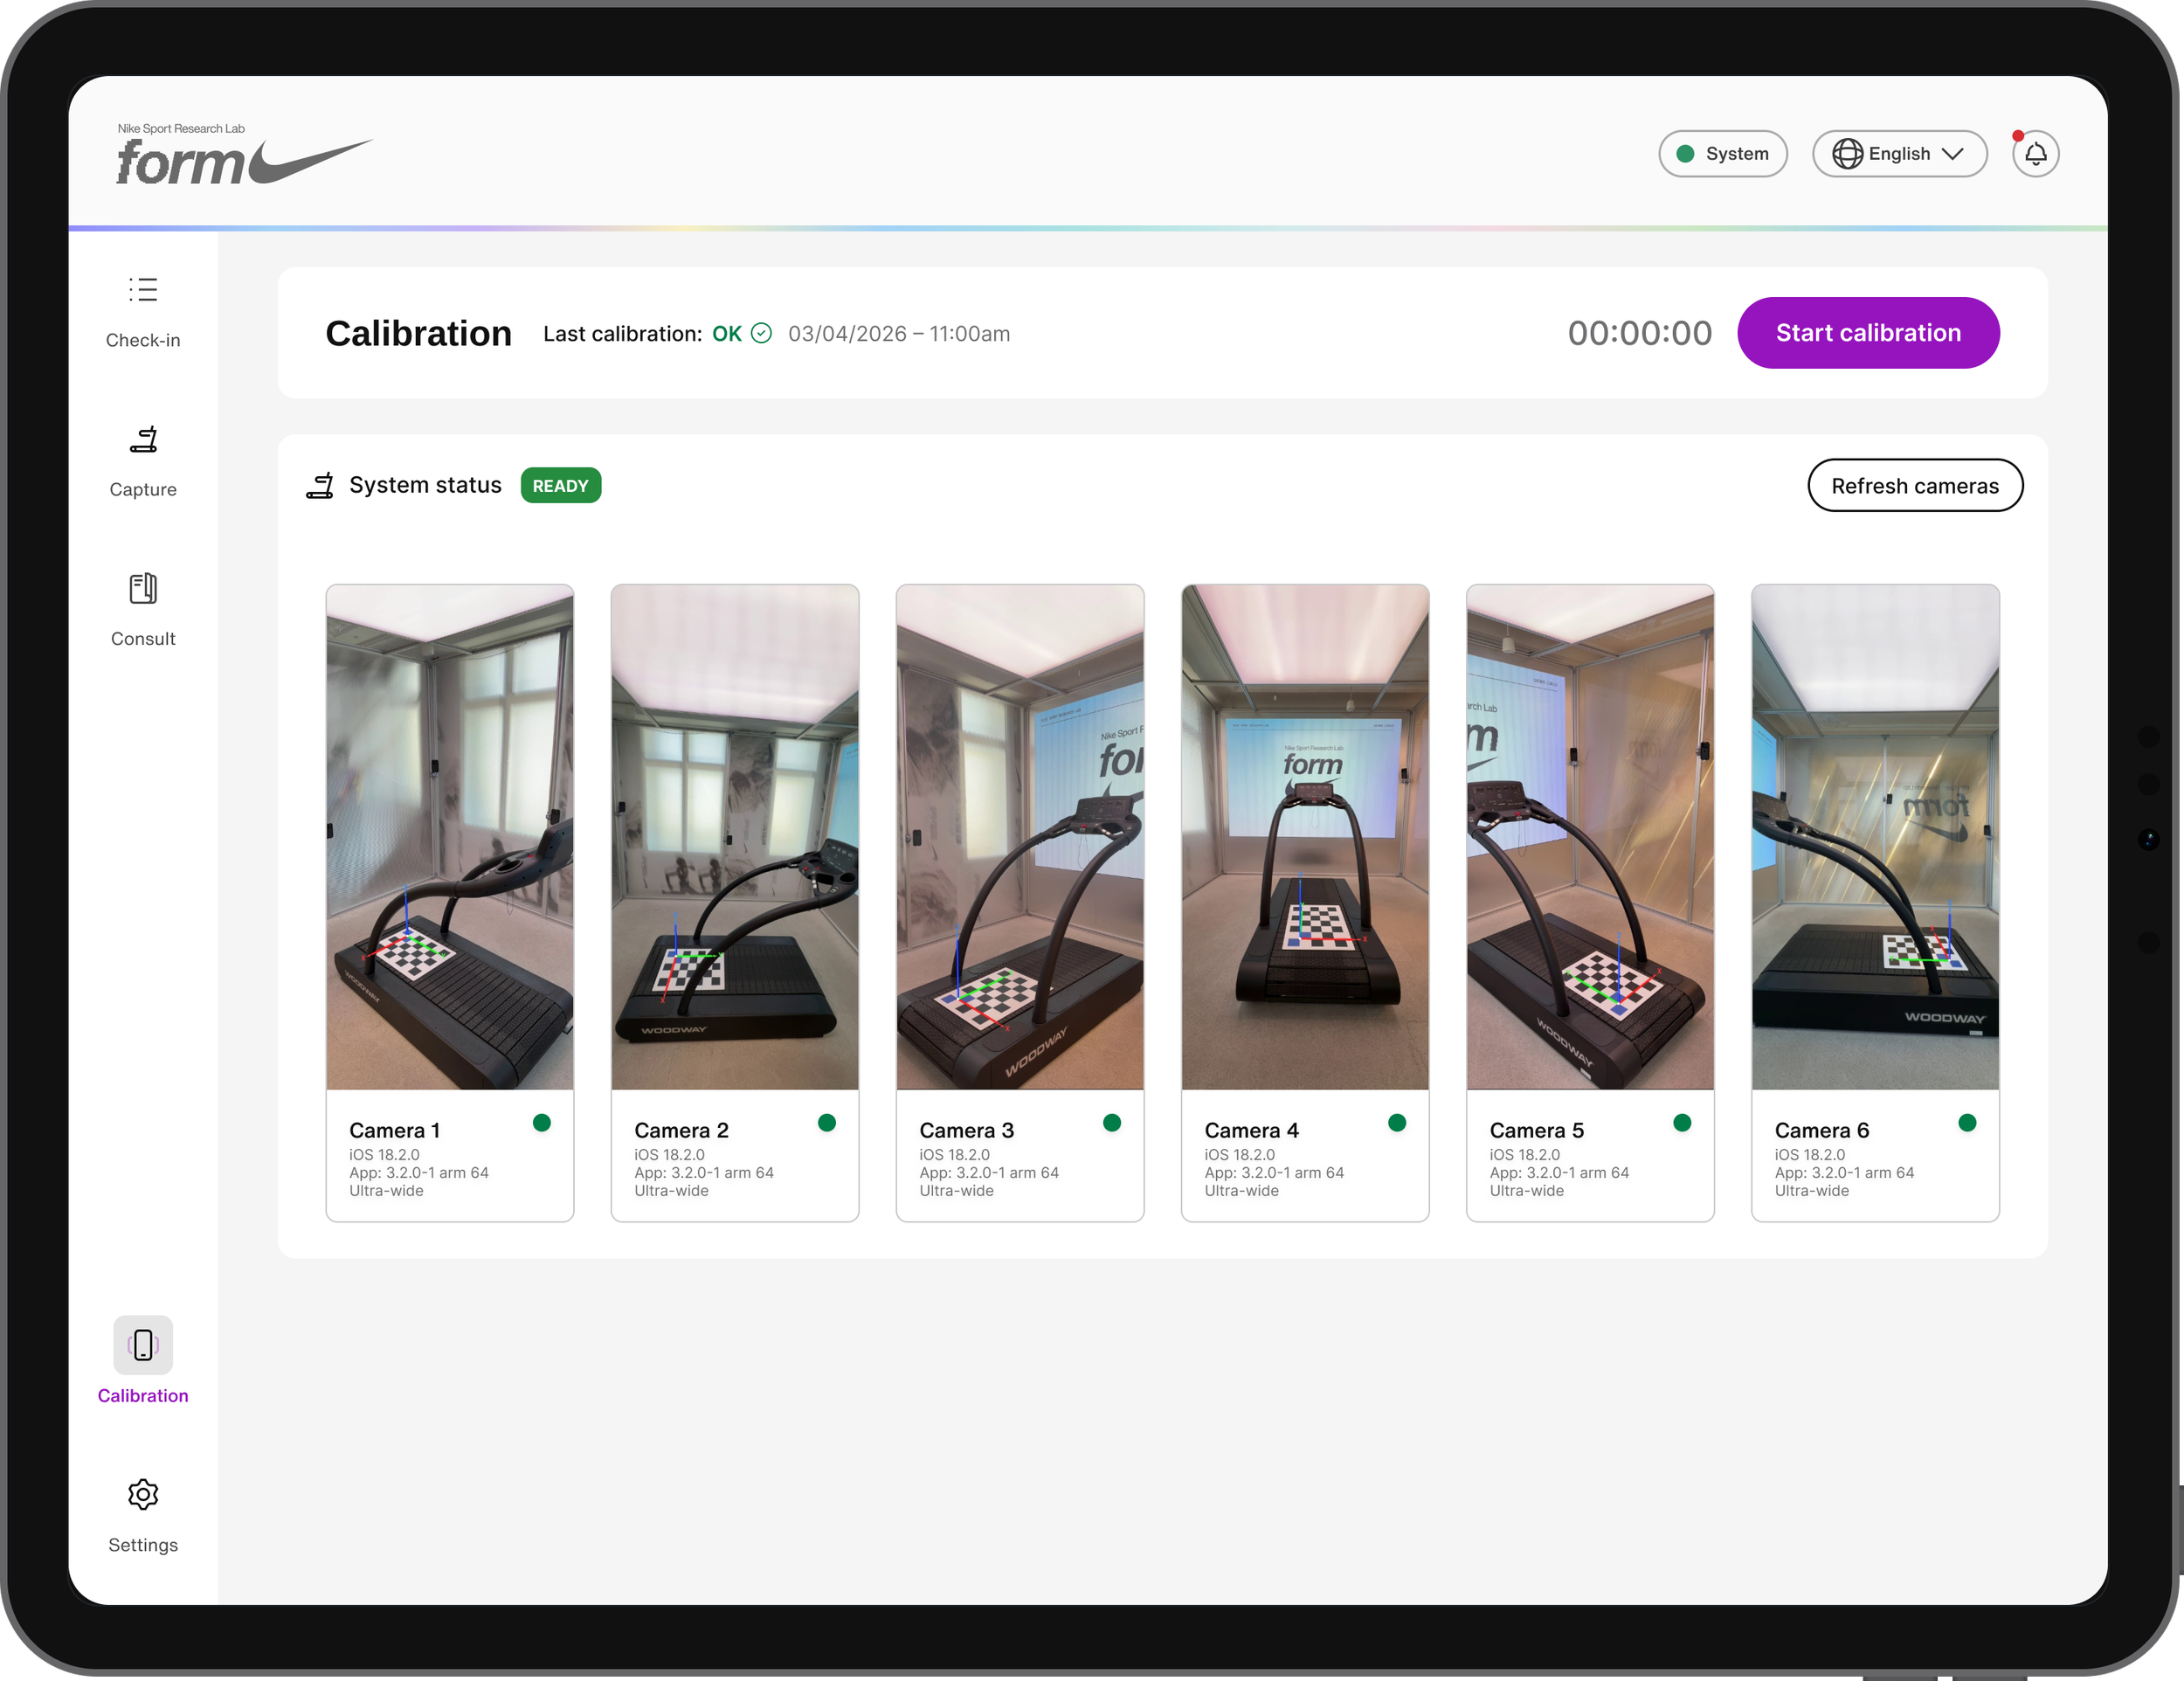Click the Camera 3 green status dot
The height and width of the screenshot is (1681, 2184).
(1112, 1123)
